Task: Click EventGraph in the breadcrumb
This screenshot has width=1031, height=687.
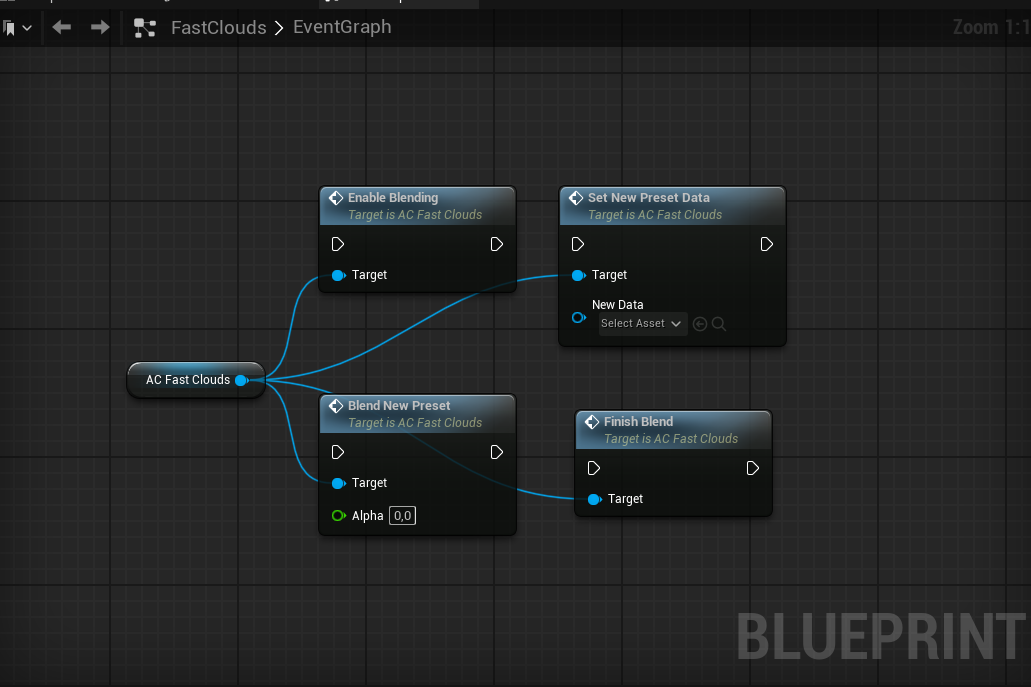Action: pos(342,27)
